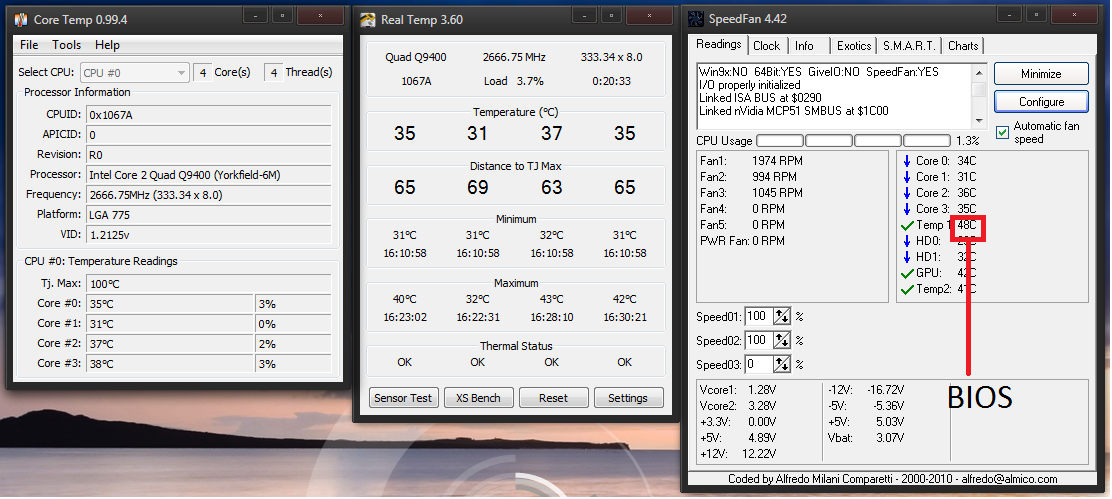The height and width of the screenshot is (499, 1112).
Task: Click the second CPU Usage bar in SpeedFan
Action: click(x=829, y=140)
